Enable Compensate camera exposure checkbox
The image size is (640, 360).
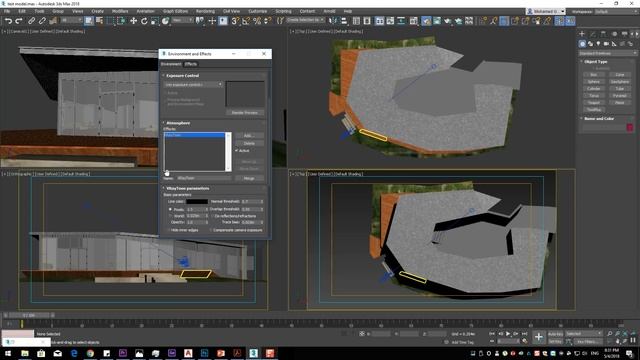211,230
